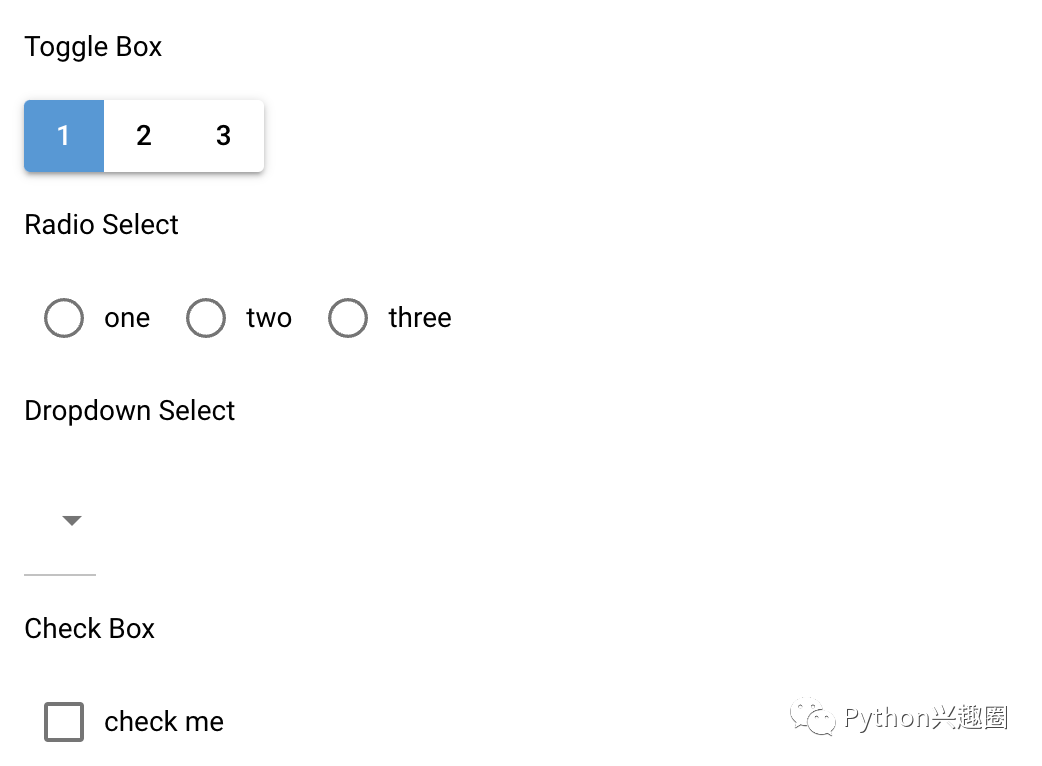
Task: Switch the toggle box to 2
Action: (144, 136)
